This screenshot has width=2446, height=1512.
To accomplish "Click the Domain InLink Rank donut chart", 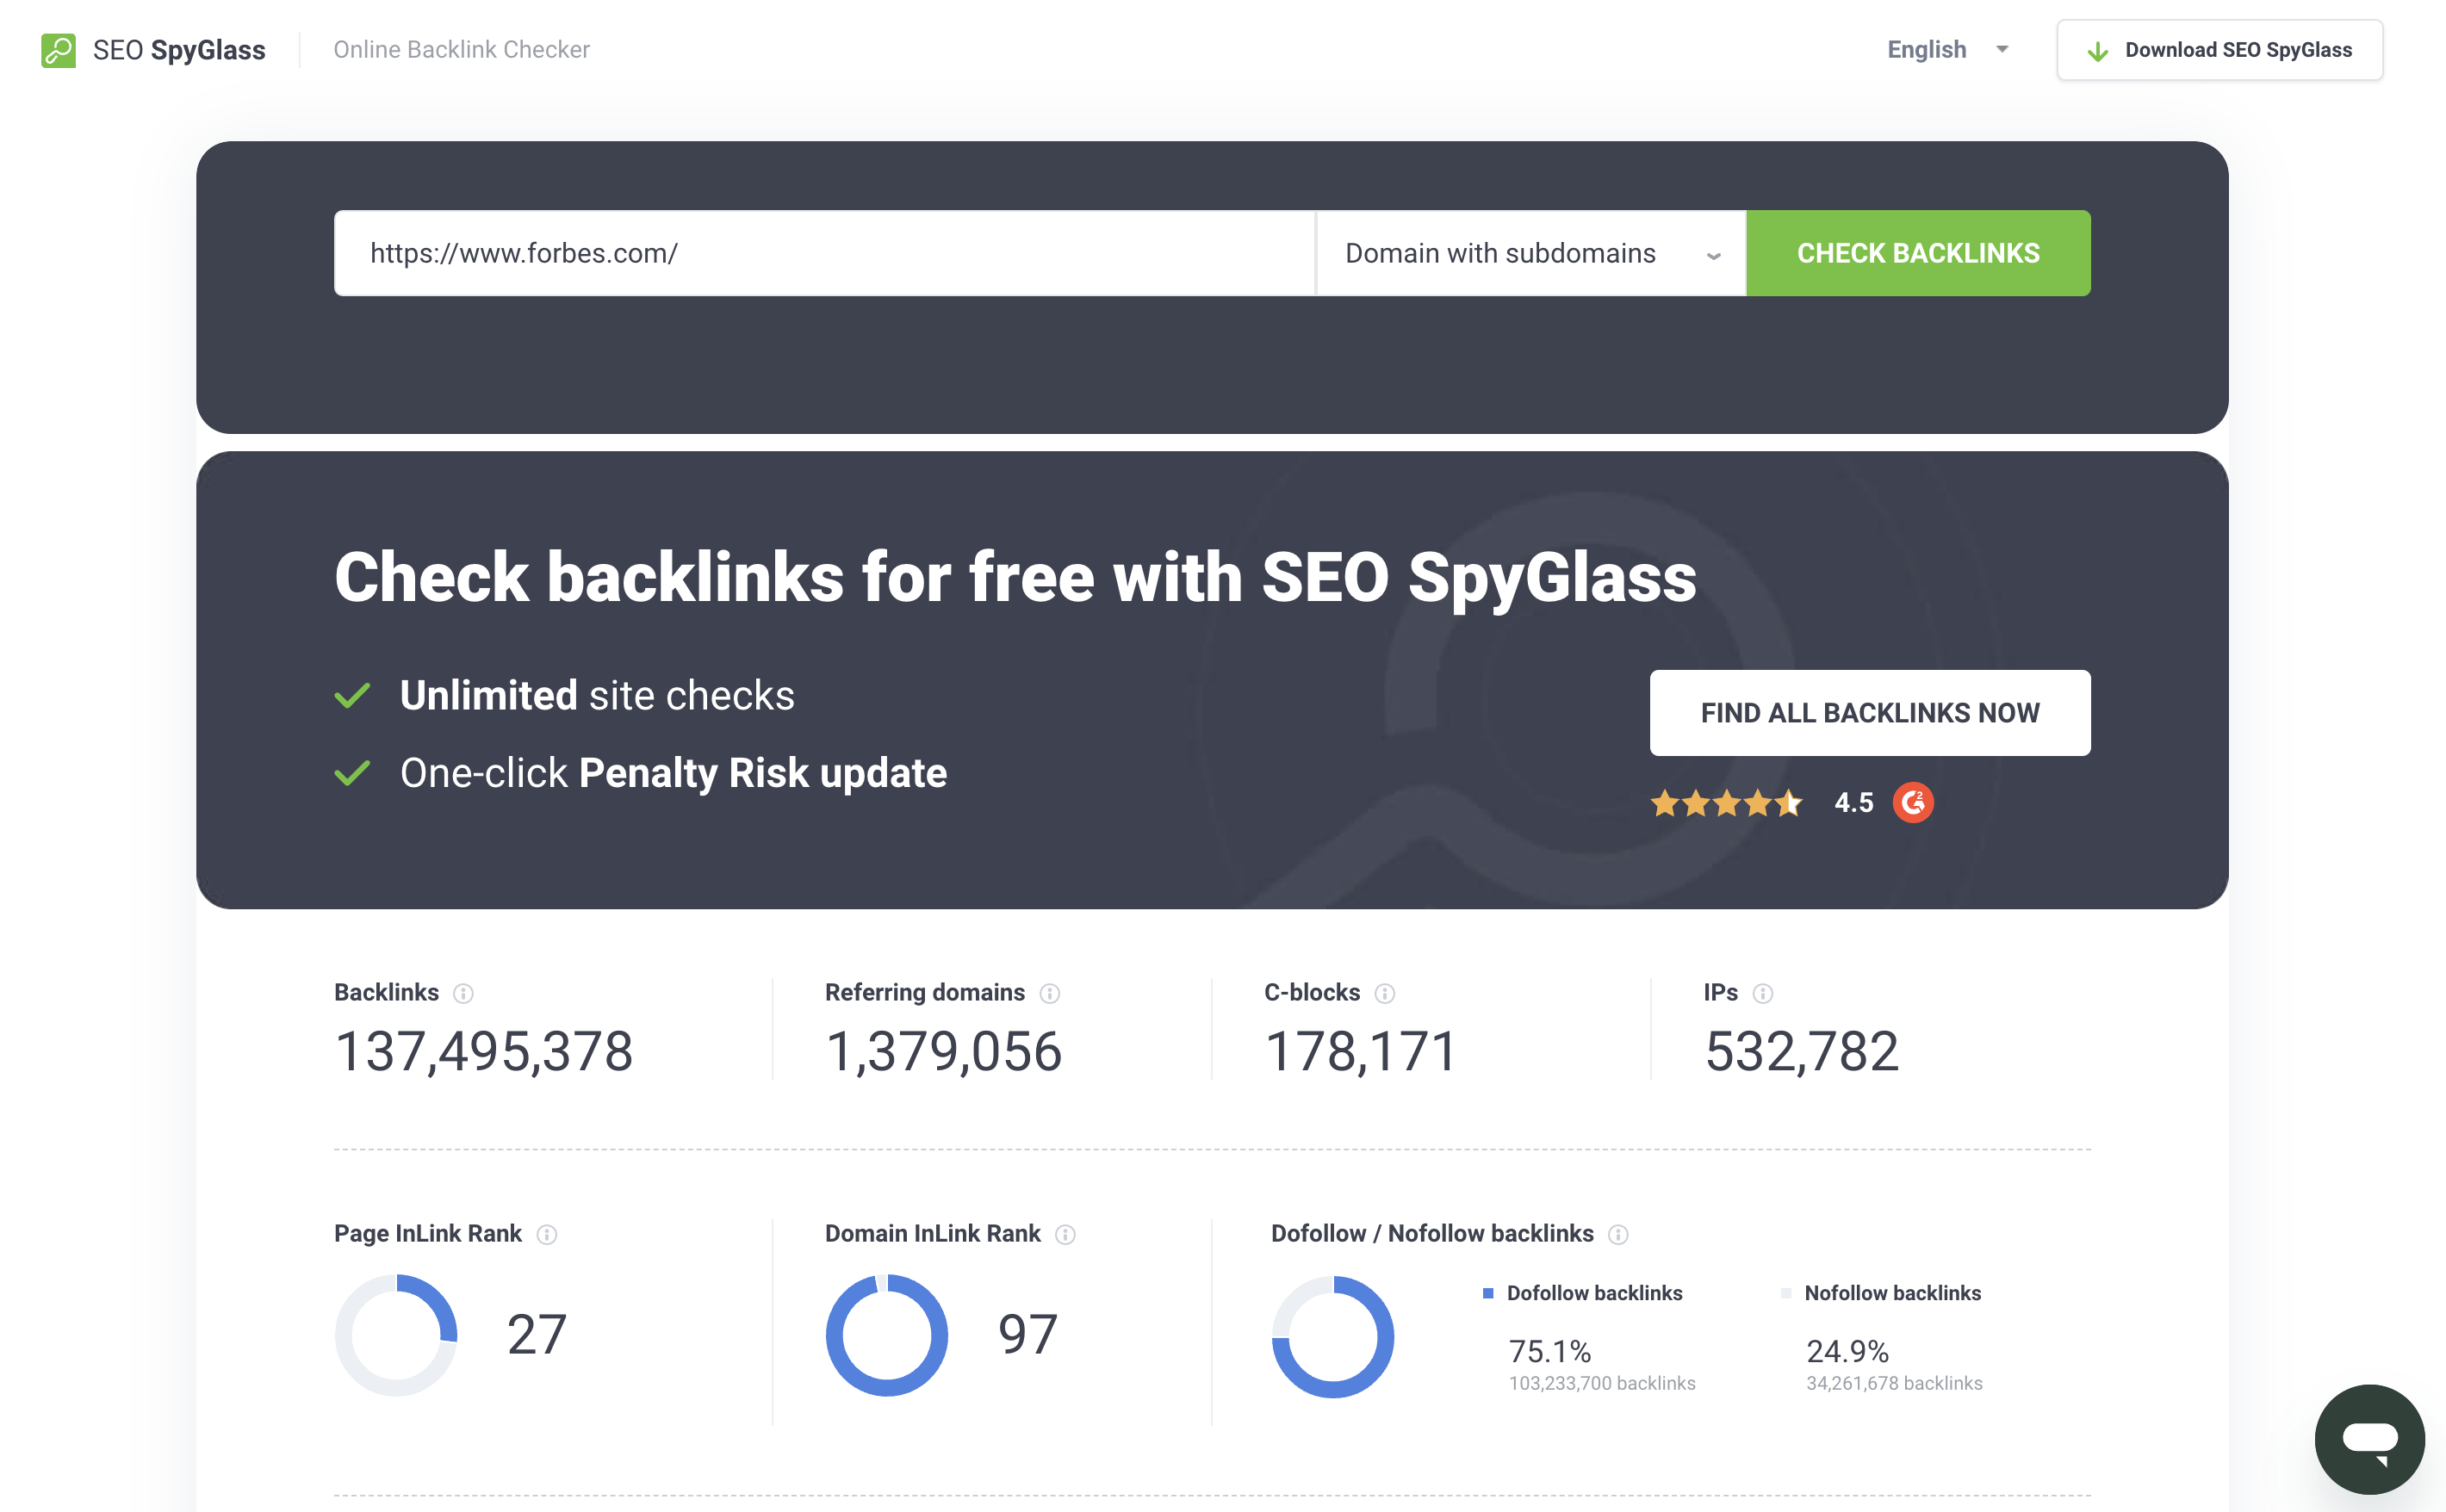I will (x=887, y=1335).
